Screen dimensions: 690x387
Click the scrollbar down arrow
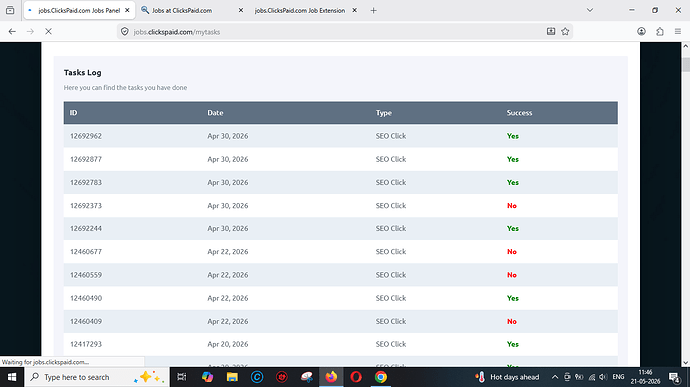[x=686, y=363]
